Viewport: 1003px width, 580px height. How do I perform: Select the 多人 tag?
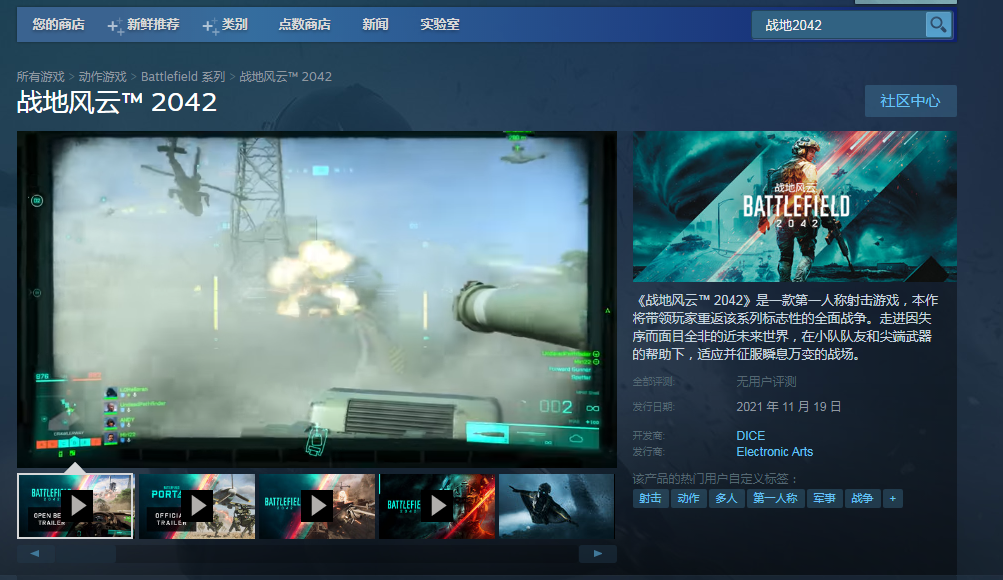pos(726,498)
